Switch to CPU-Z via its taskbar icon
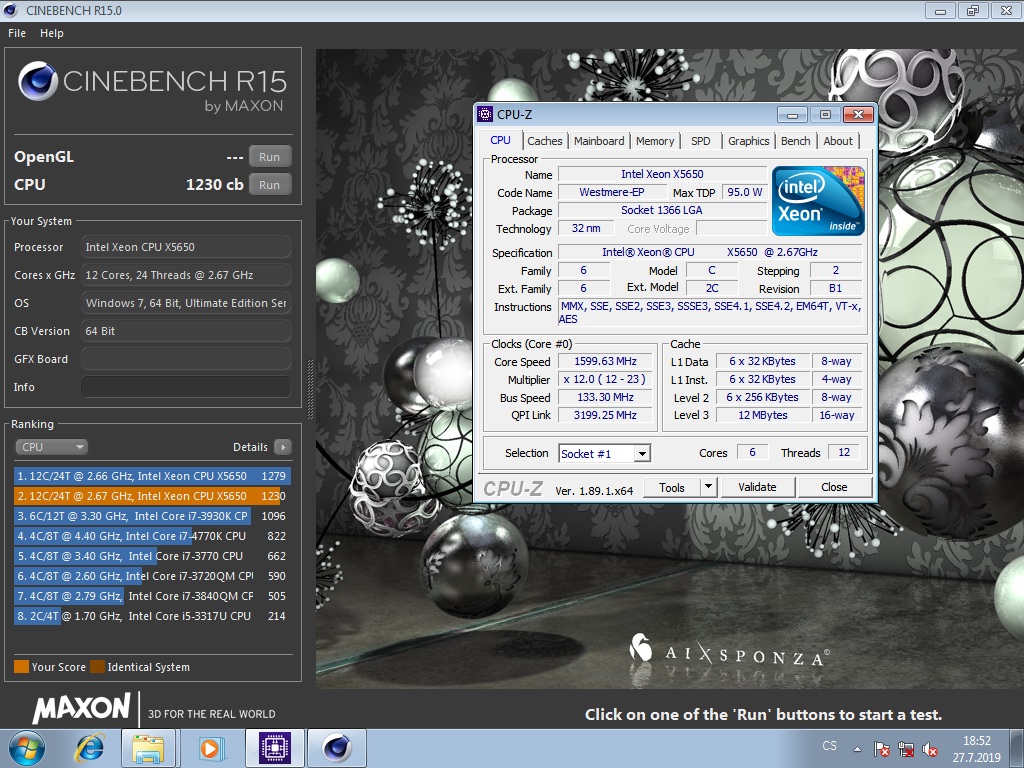Image resolution: width=1024 pixels, height=768 pixels. tap(274, 747)
